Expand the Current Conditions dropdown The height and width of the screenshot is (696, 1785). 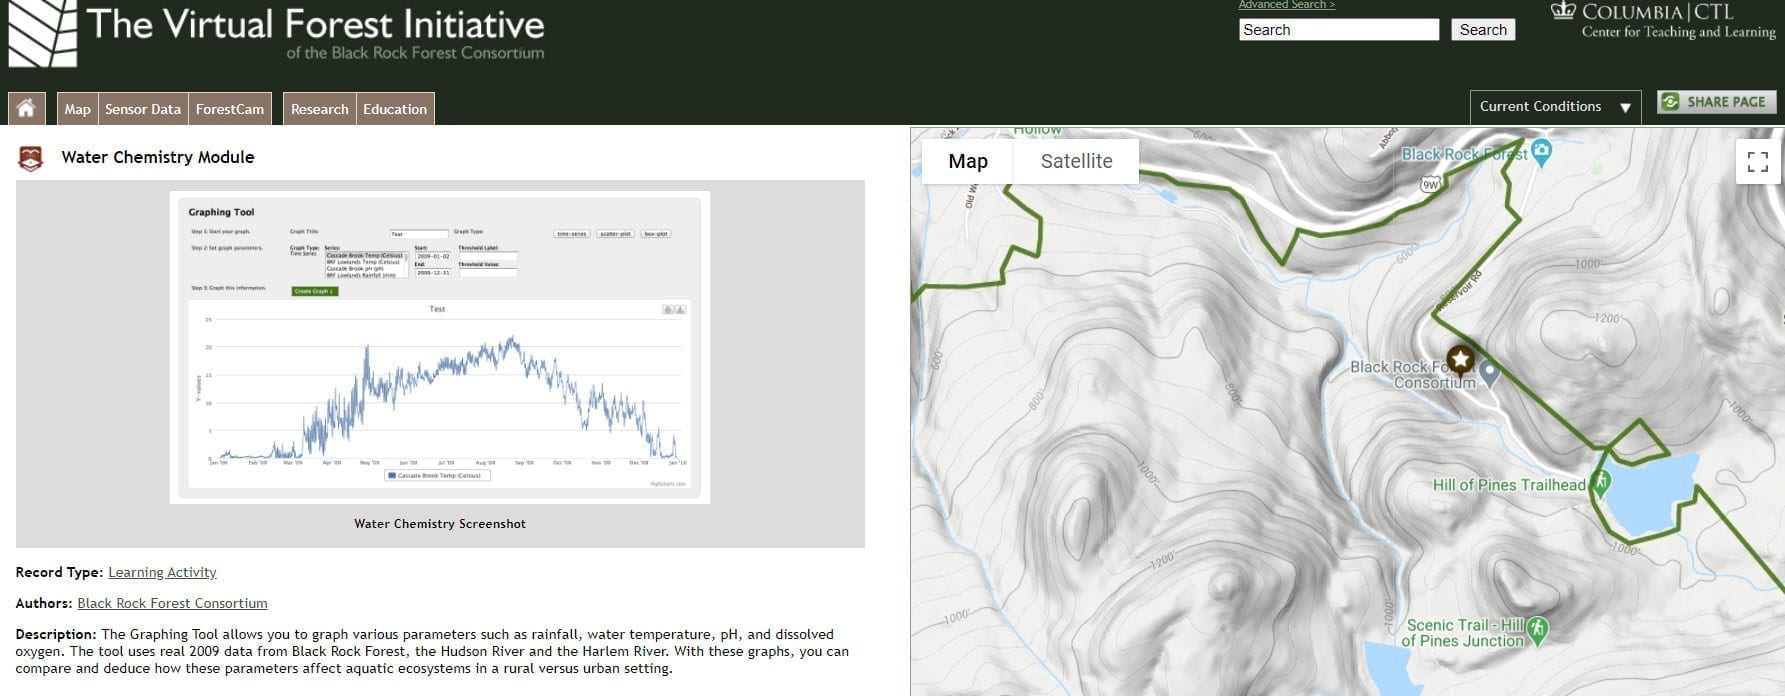tap(1555, 107)
